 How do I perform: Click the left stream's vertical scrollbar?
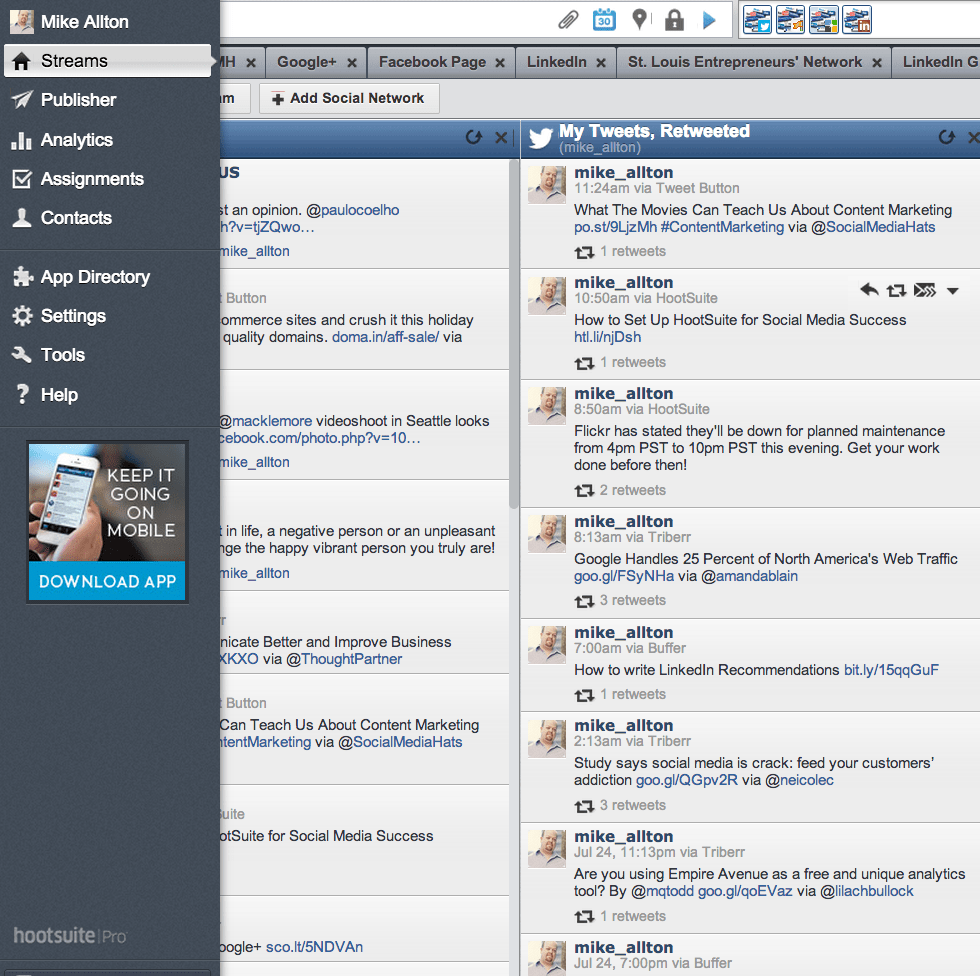[514, 334]
